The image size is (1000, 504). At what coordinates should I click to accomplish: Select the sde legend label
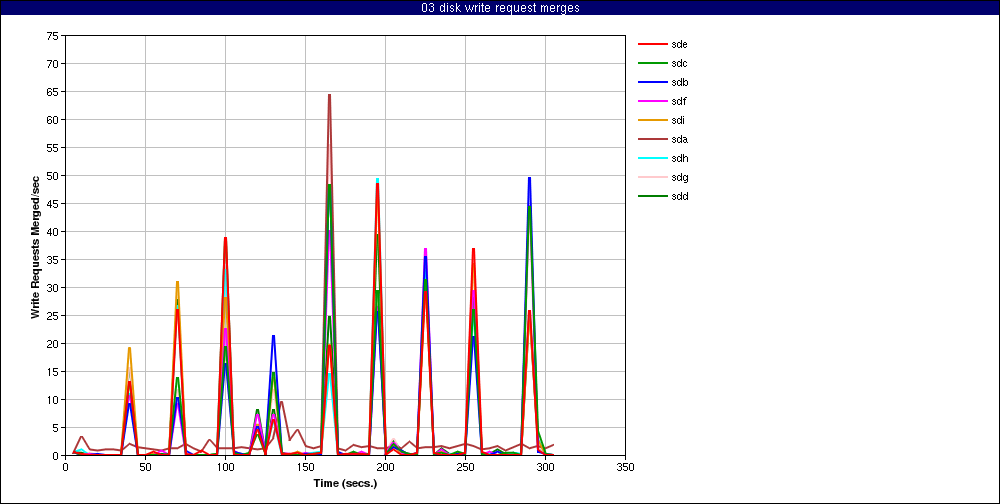pos(679,45)
